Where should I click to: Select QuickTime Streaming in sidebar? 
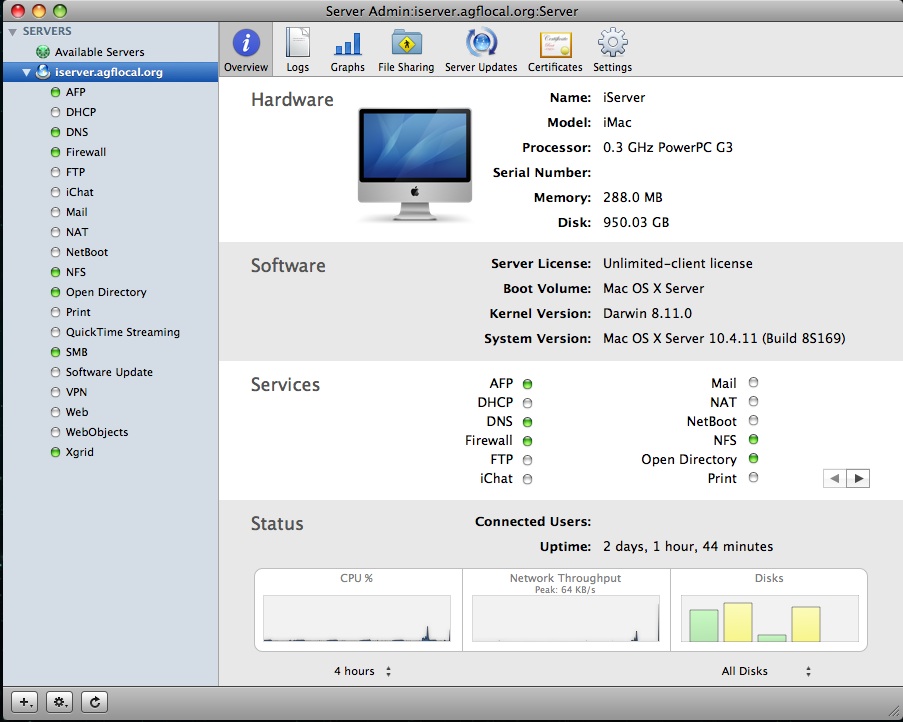(x=111, y=332)
